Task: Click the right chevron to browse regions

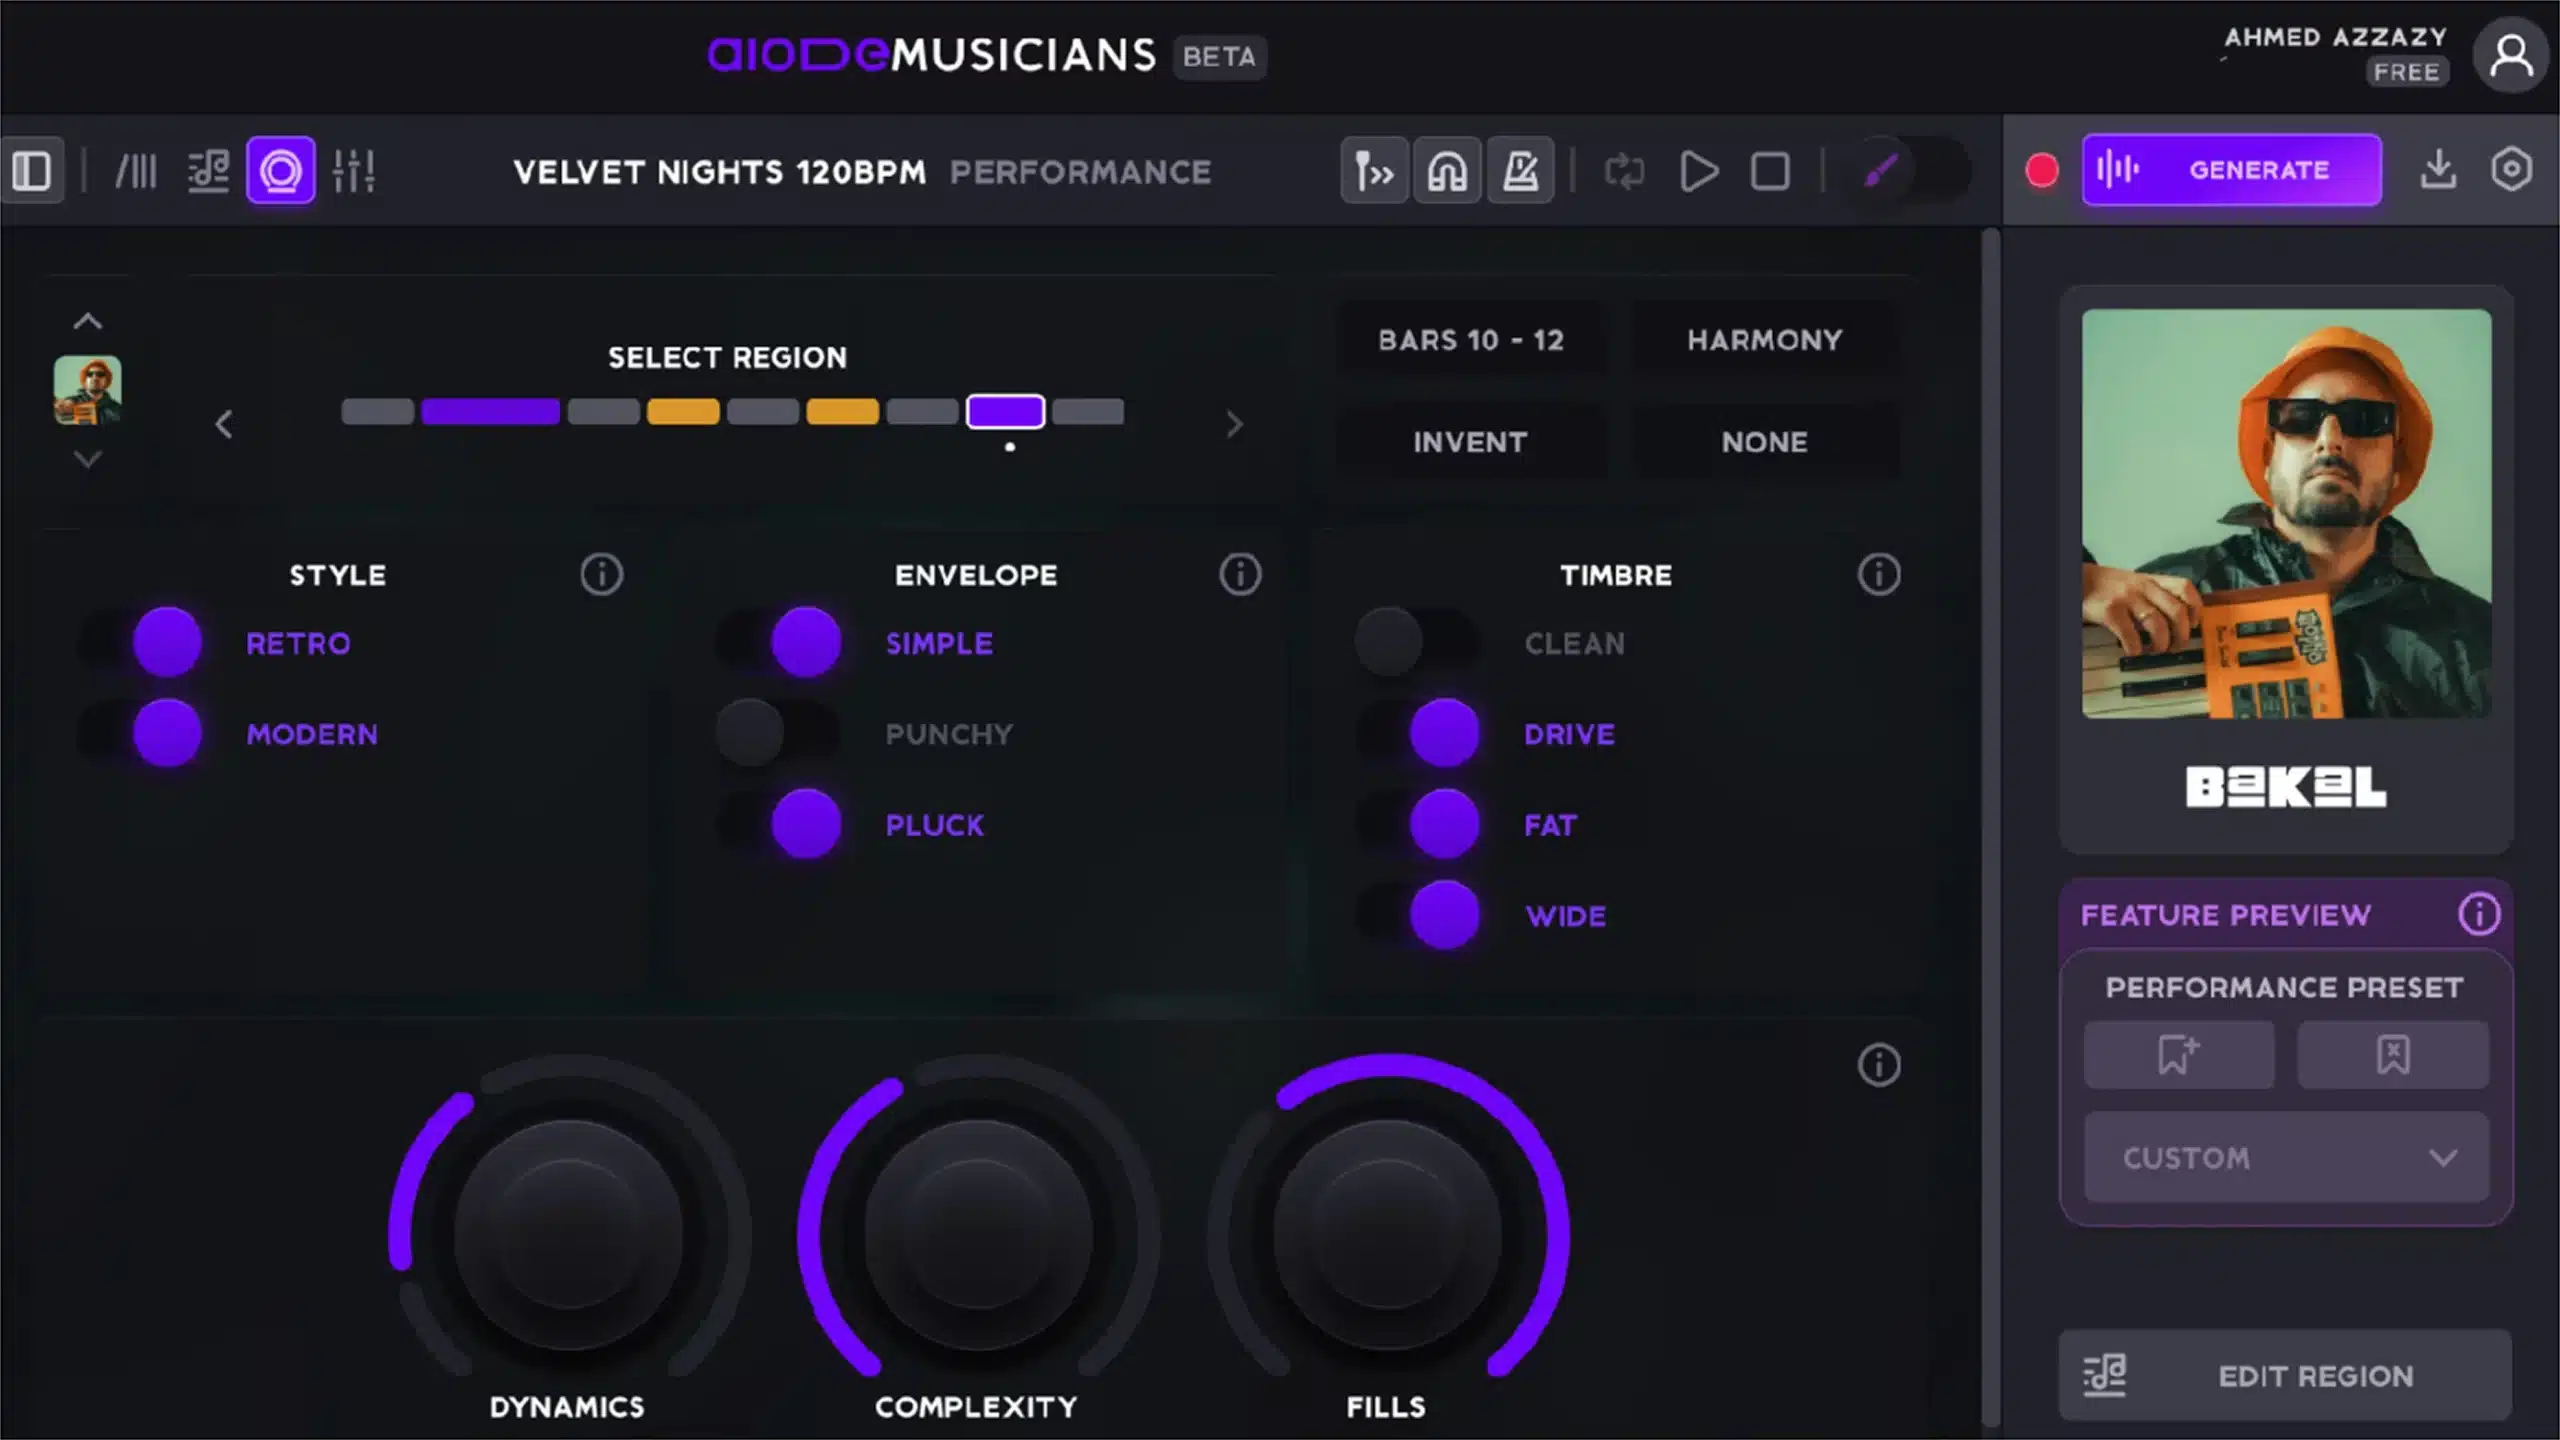Action: [x=1233, y=424]
